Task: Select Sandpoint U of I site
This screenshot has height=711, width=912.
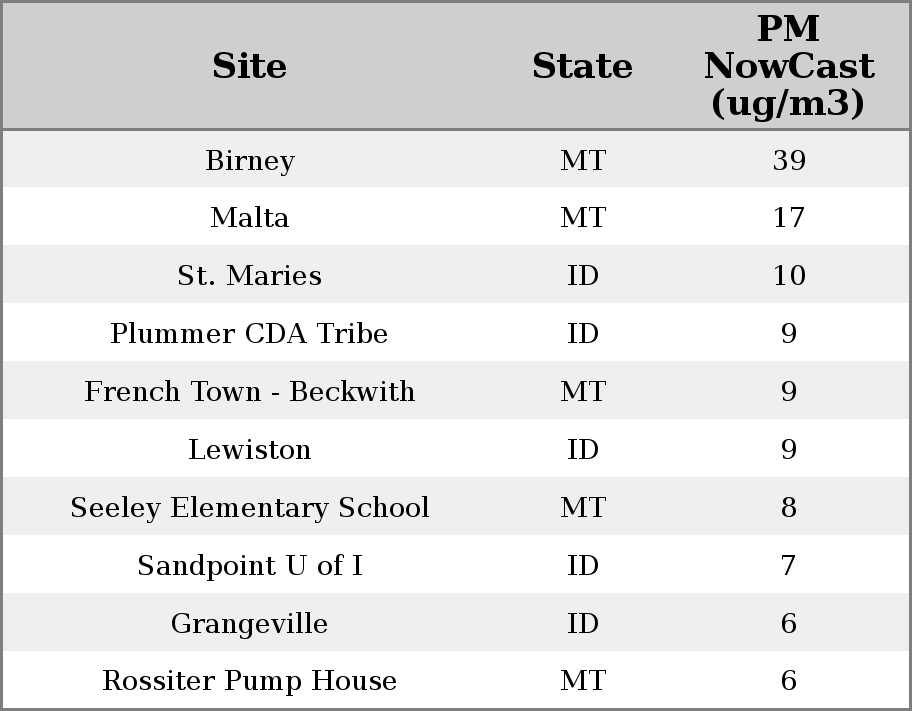Action: 249,566
